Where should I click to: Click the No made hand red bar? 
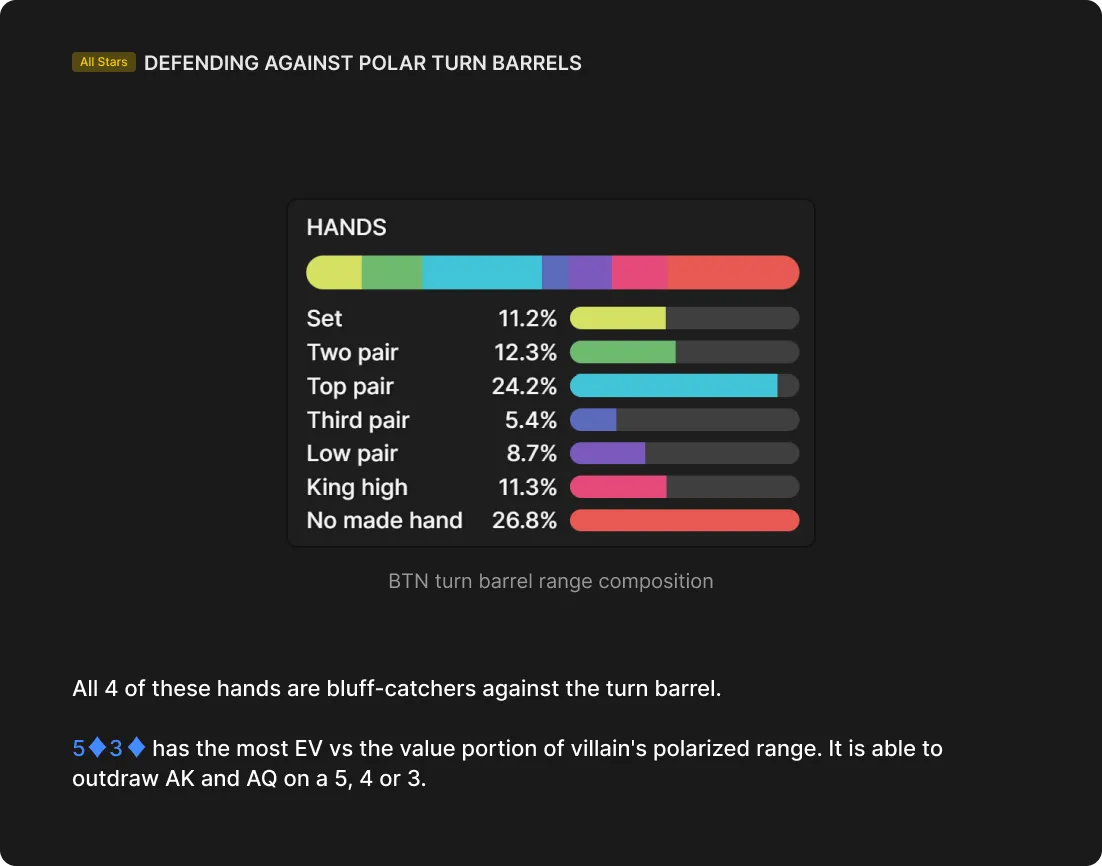684,520
